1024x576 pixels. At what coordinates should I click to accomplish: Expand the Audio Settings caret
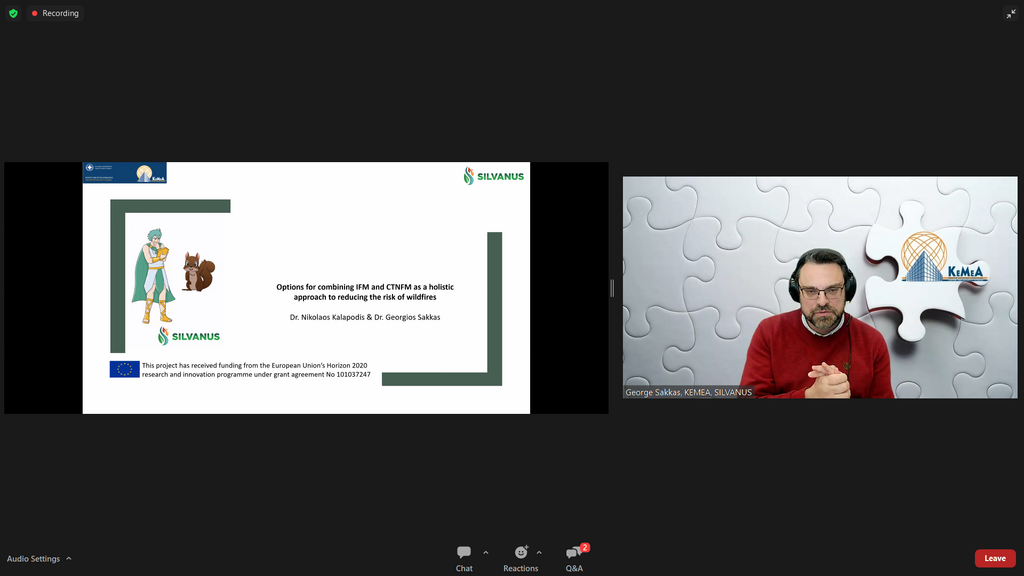[69, 559]
